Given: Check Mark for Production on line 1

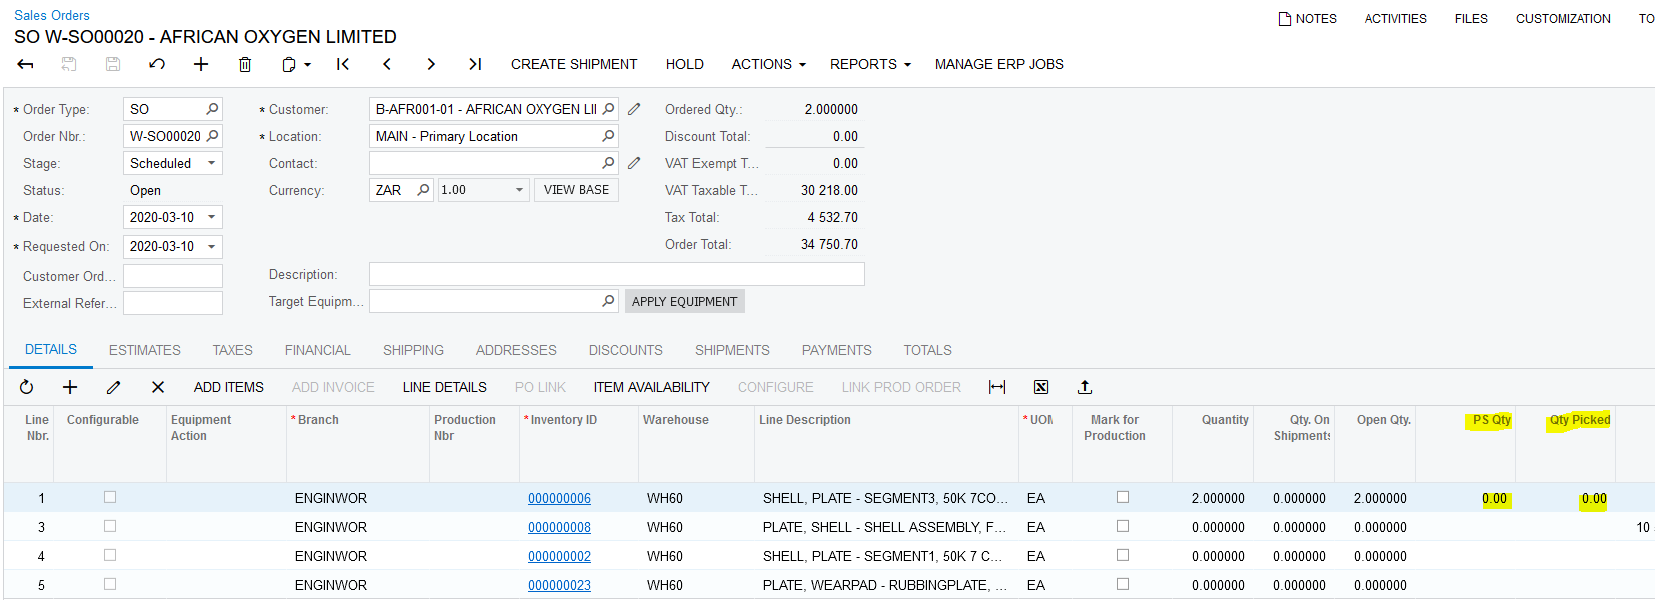Looking at the screenshot, I should (1123, 497).
